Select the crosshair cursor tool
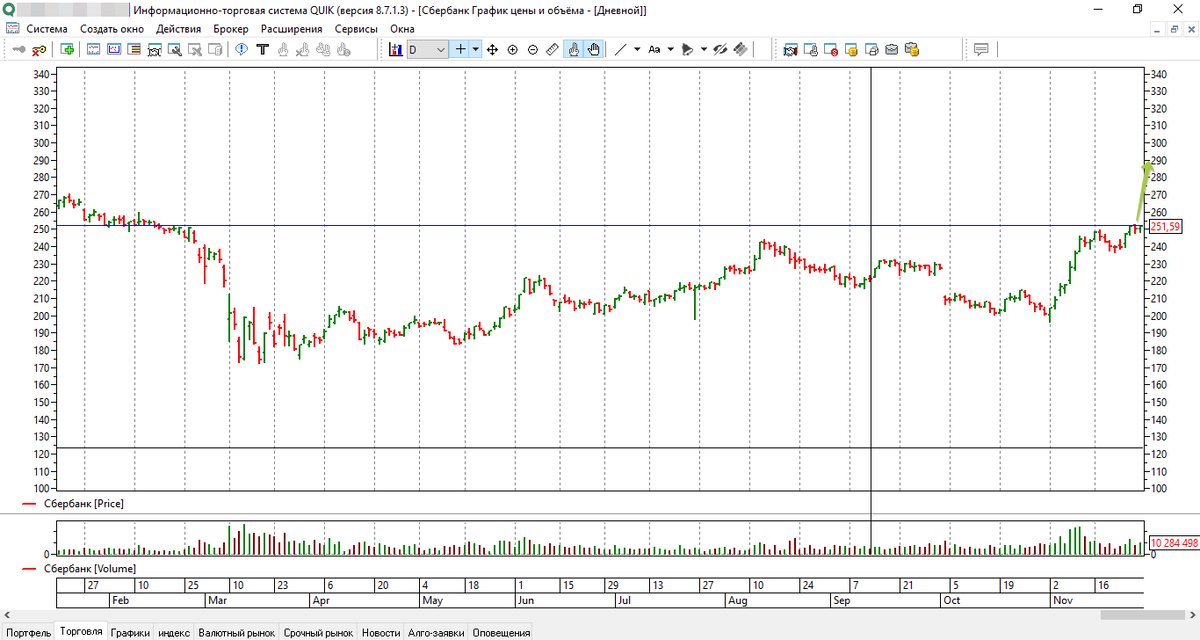 pyautogui.click(x=460, y=49)
